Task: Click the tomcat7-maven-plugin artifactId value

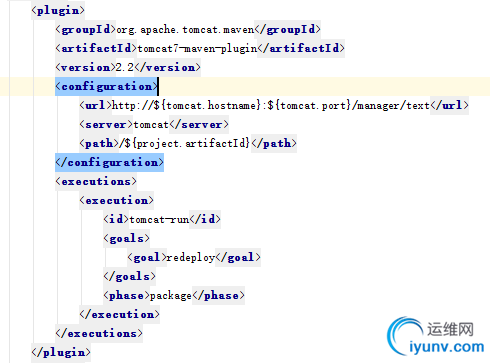Action: [197, 49]
